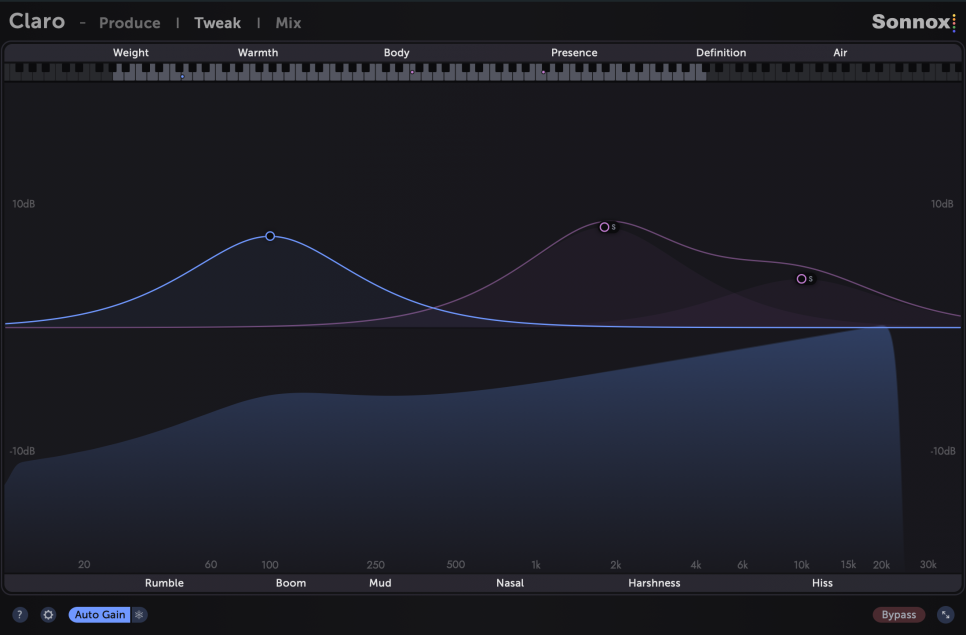Click the Mud problem label
This screenshot has width=966, height=635.
(x=380, y=583)
